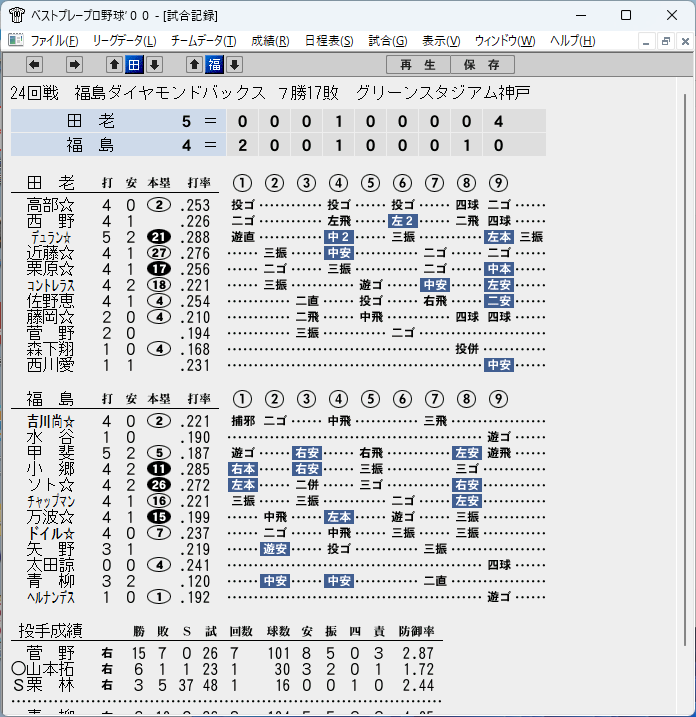The width and height of the screenshot is (696, 717).
Task: Open the ファイル(F) menu
Action: (x=54, y=41)
